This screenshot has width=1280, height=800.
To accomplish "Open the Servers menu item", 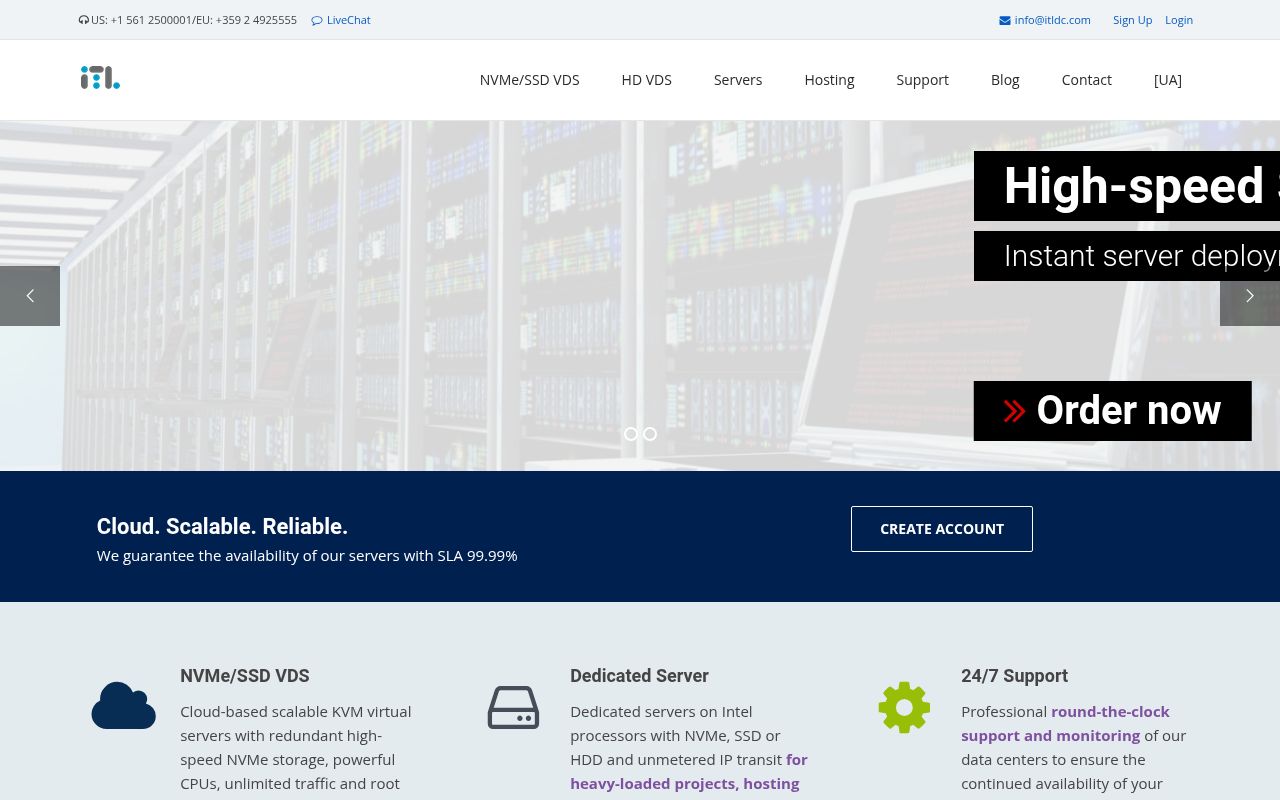I will tap(737, 80).
